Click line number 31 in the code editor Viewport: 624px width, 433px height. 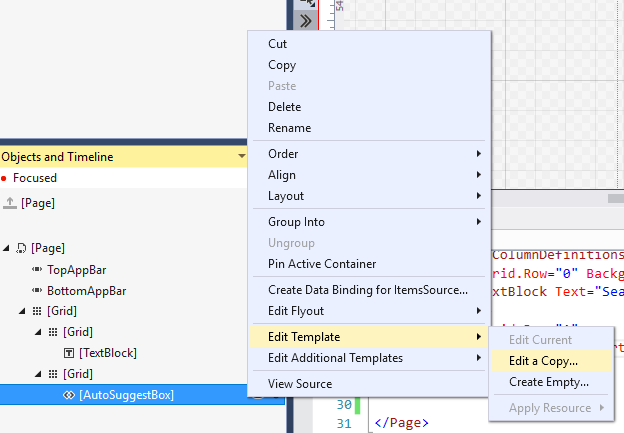pyautogui.click(x=344, y=423)
